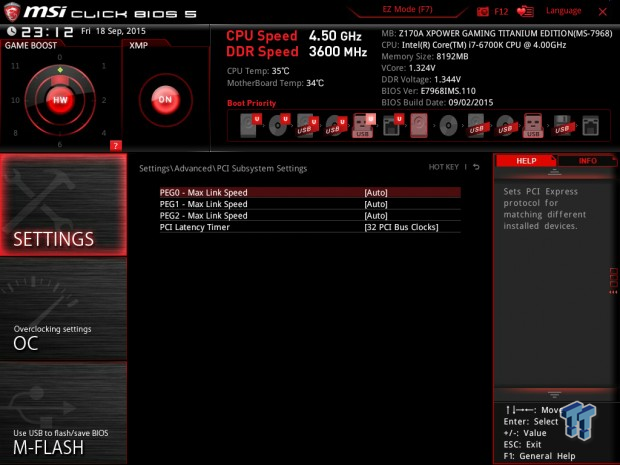Image resolution: width=620 pixels, height=465 pixels.
Task: Select the USB floppy boot icon
Action: pos(562,125)
